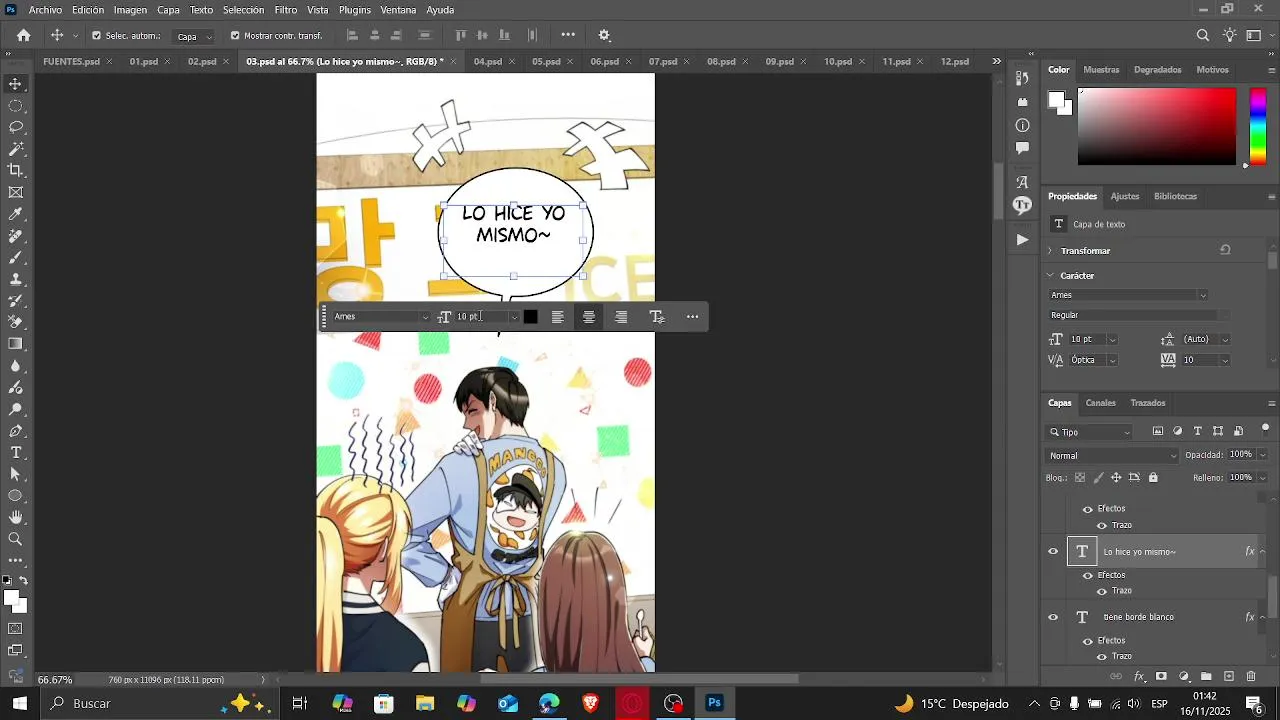The image size is (1280, 720).
Task: Open the History panel icon
Action: [1022, 79]
